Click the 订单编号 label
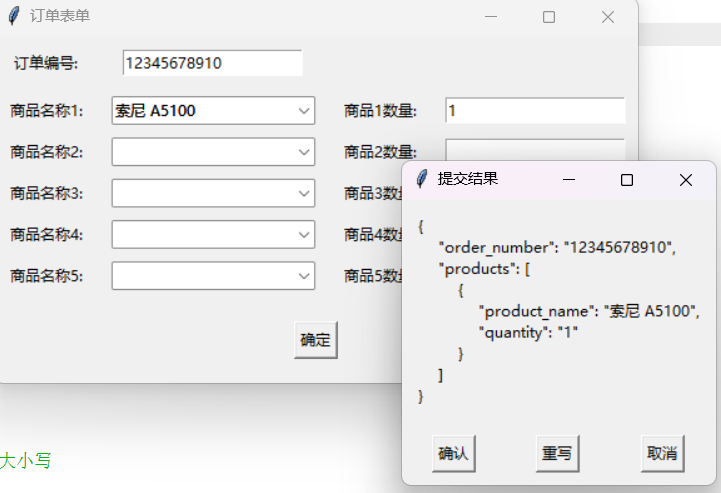 [46, 63]
